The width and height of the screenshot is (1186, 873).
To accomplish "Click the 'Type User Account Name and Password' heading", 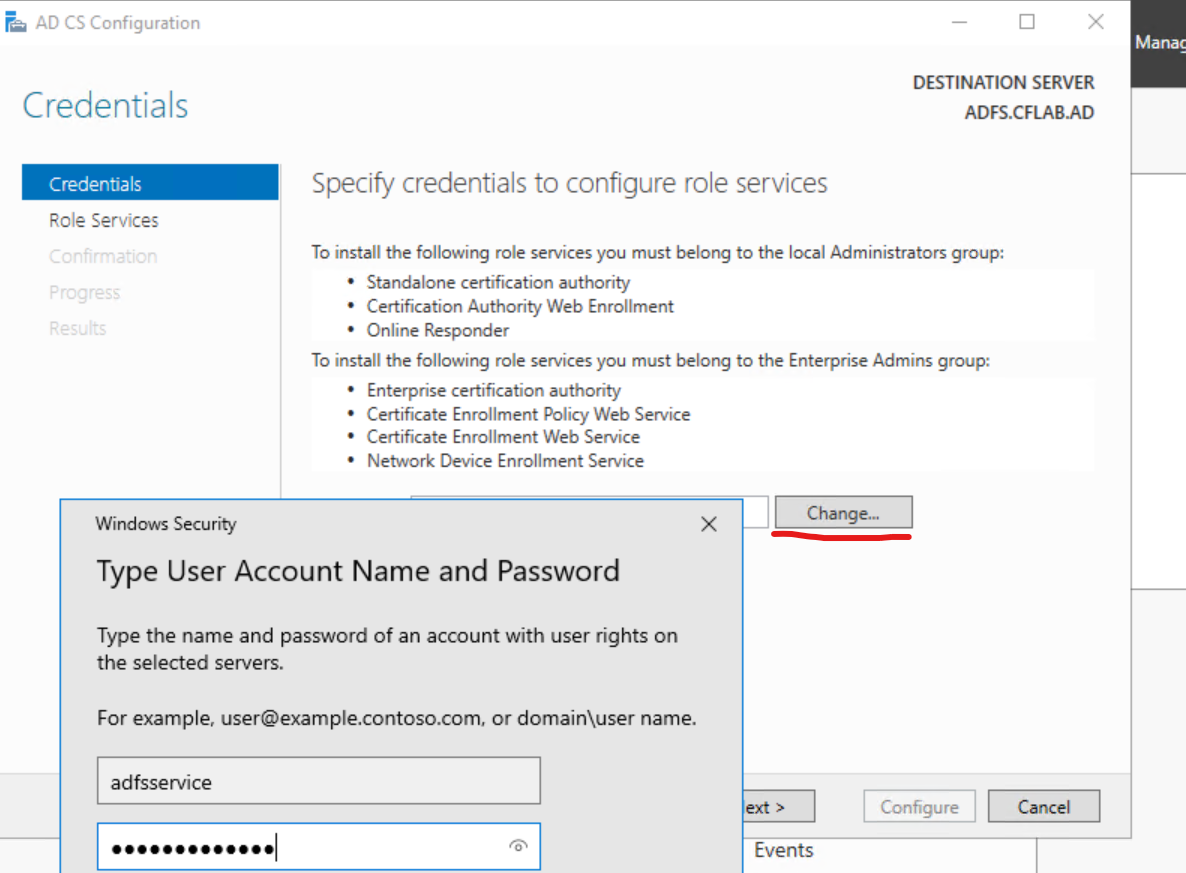I will tap(359, 571).
